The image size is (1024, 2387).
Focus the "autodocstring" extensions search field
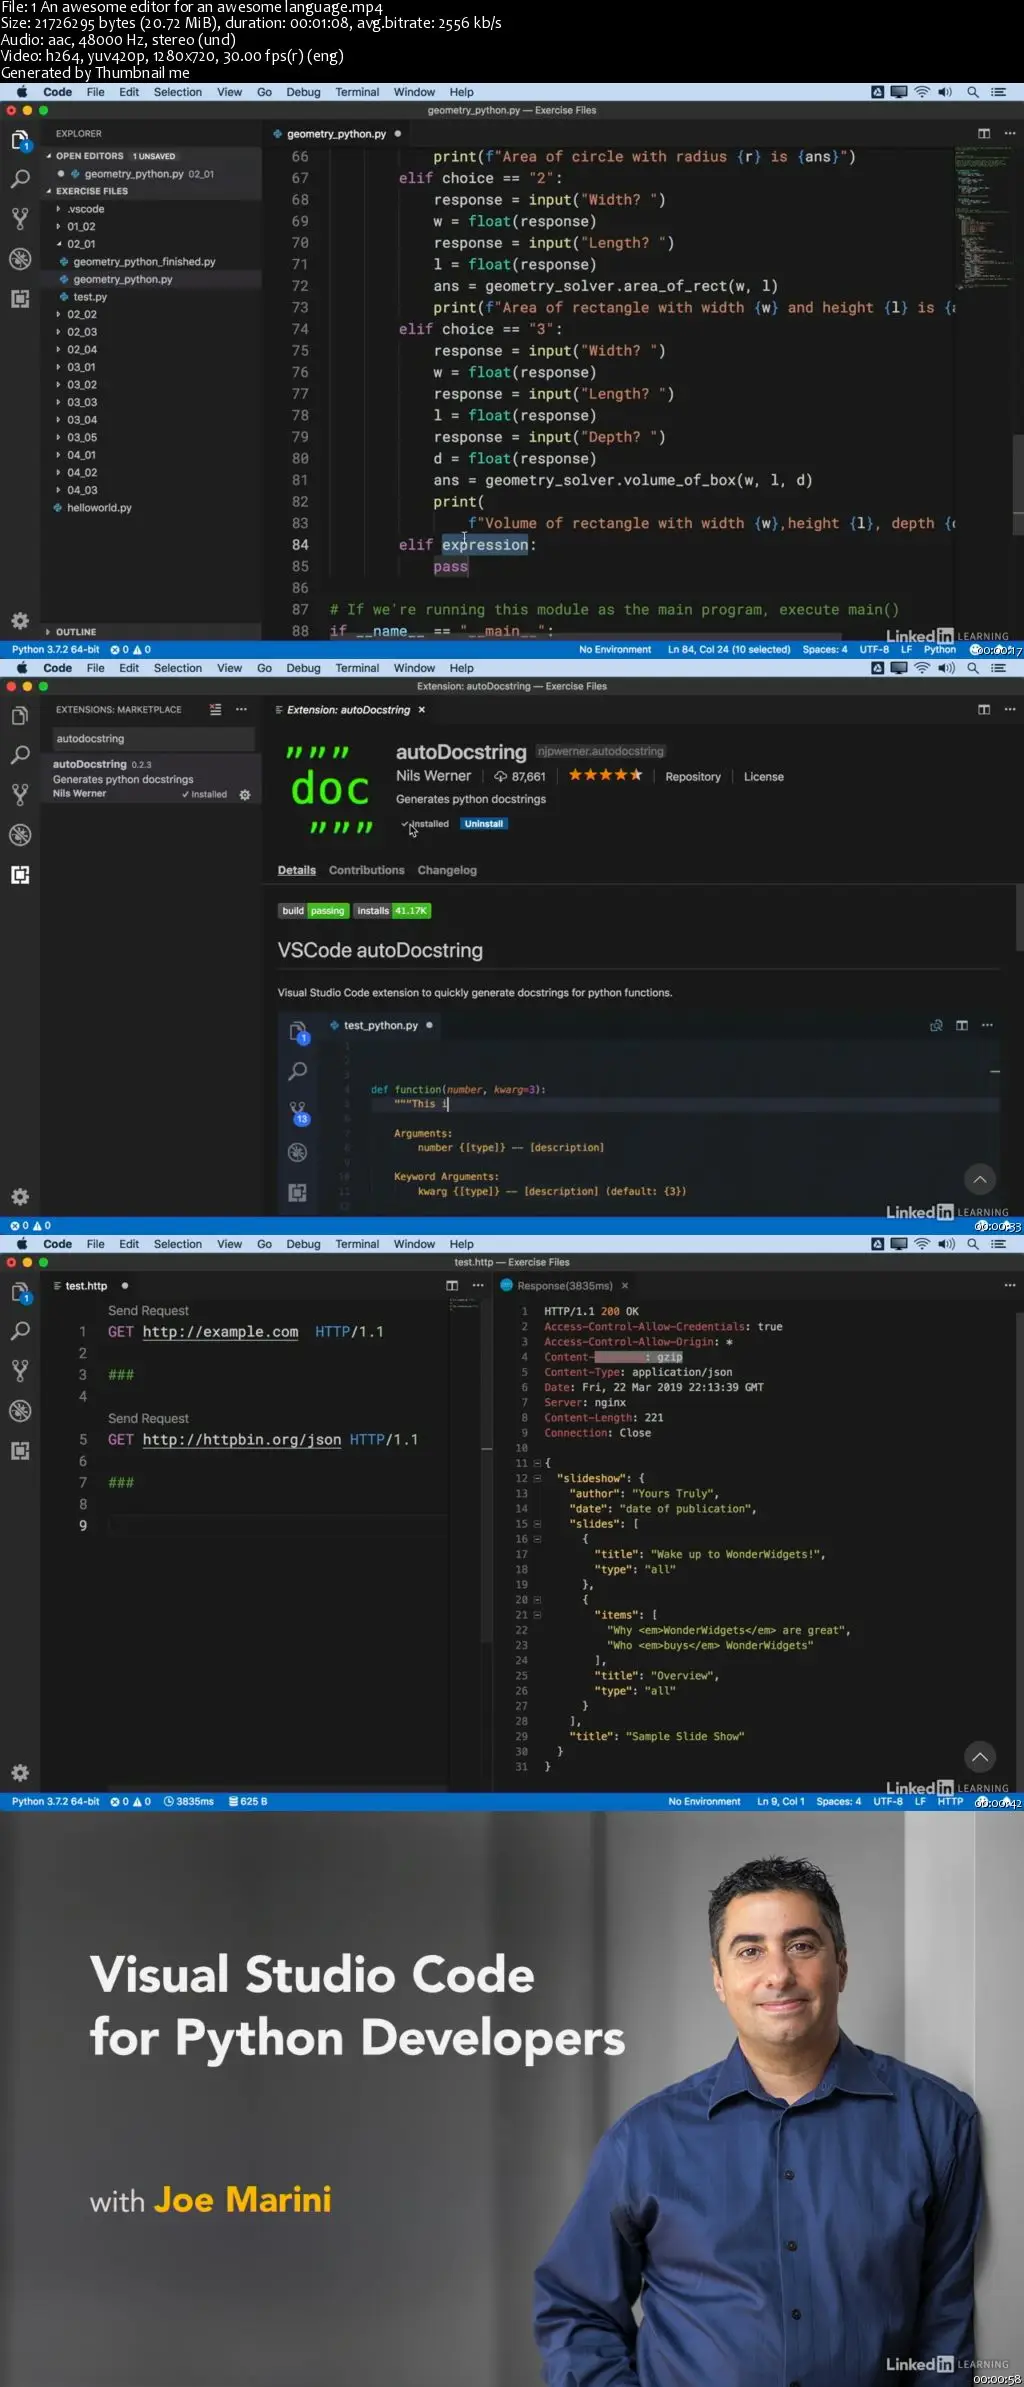153,739
